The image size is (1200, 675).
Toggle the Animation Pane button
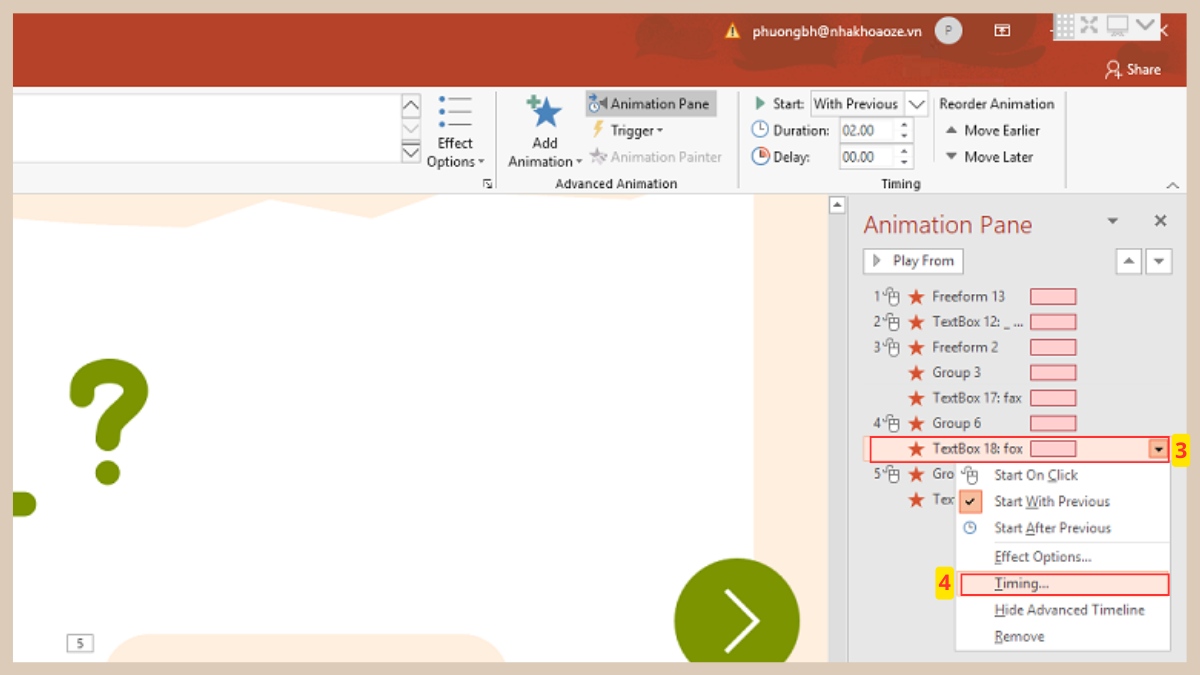click(x=650, y=104)
